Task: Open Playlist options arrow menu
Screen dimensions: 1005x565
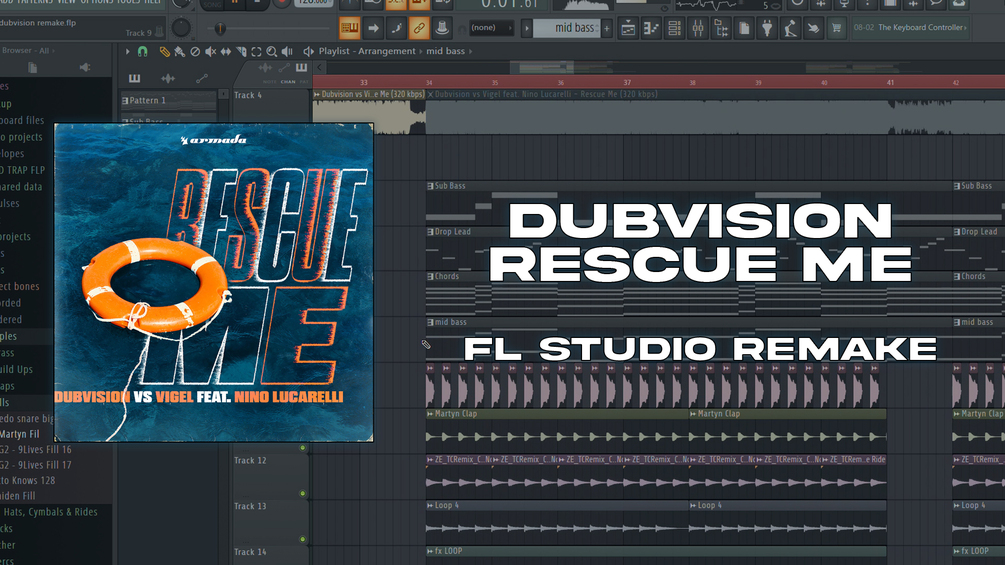Action: [x=128, y=51]
